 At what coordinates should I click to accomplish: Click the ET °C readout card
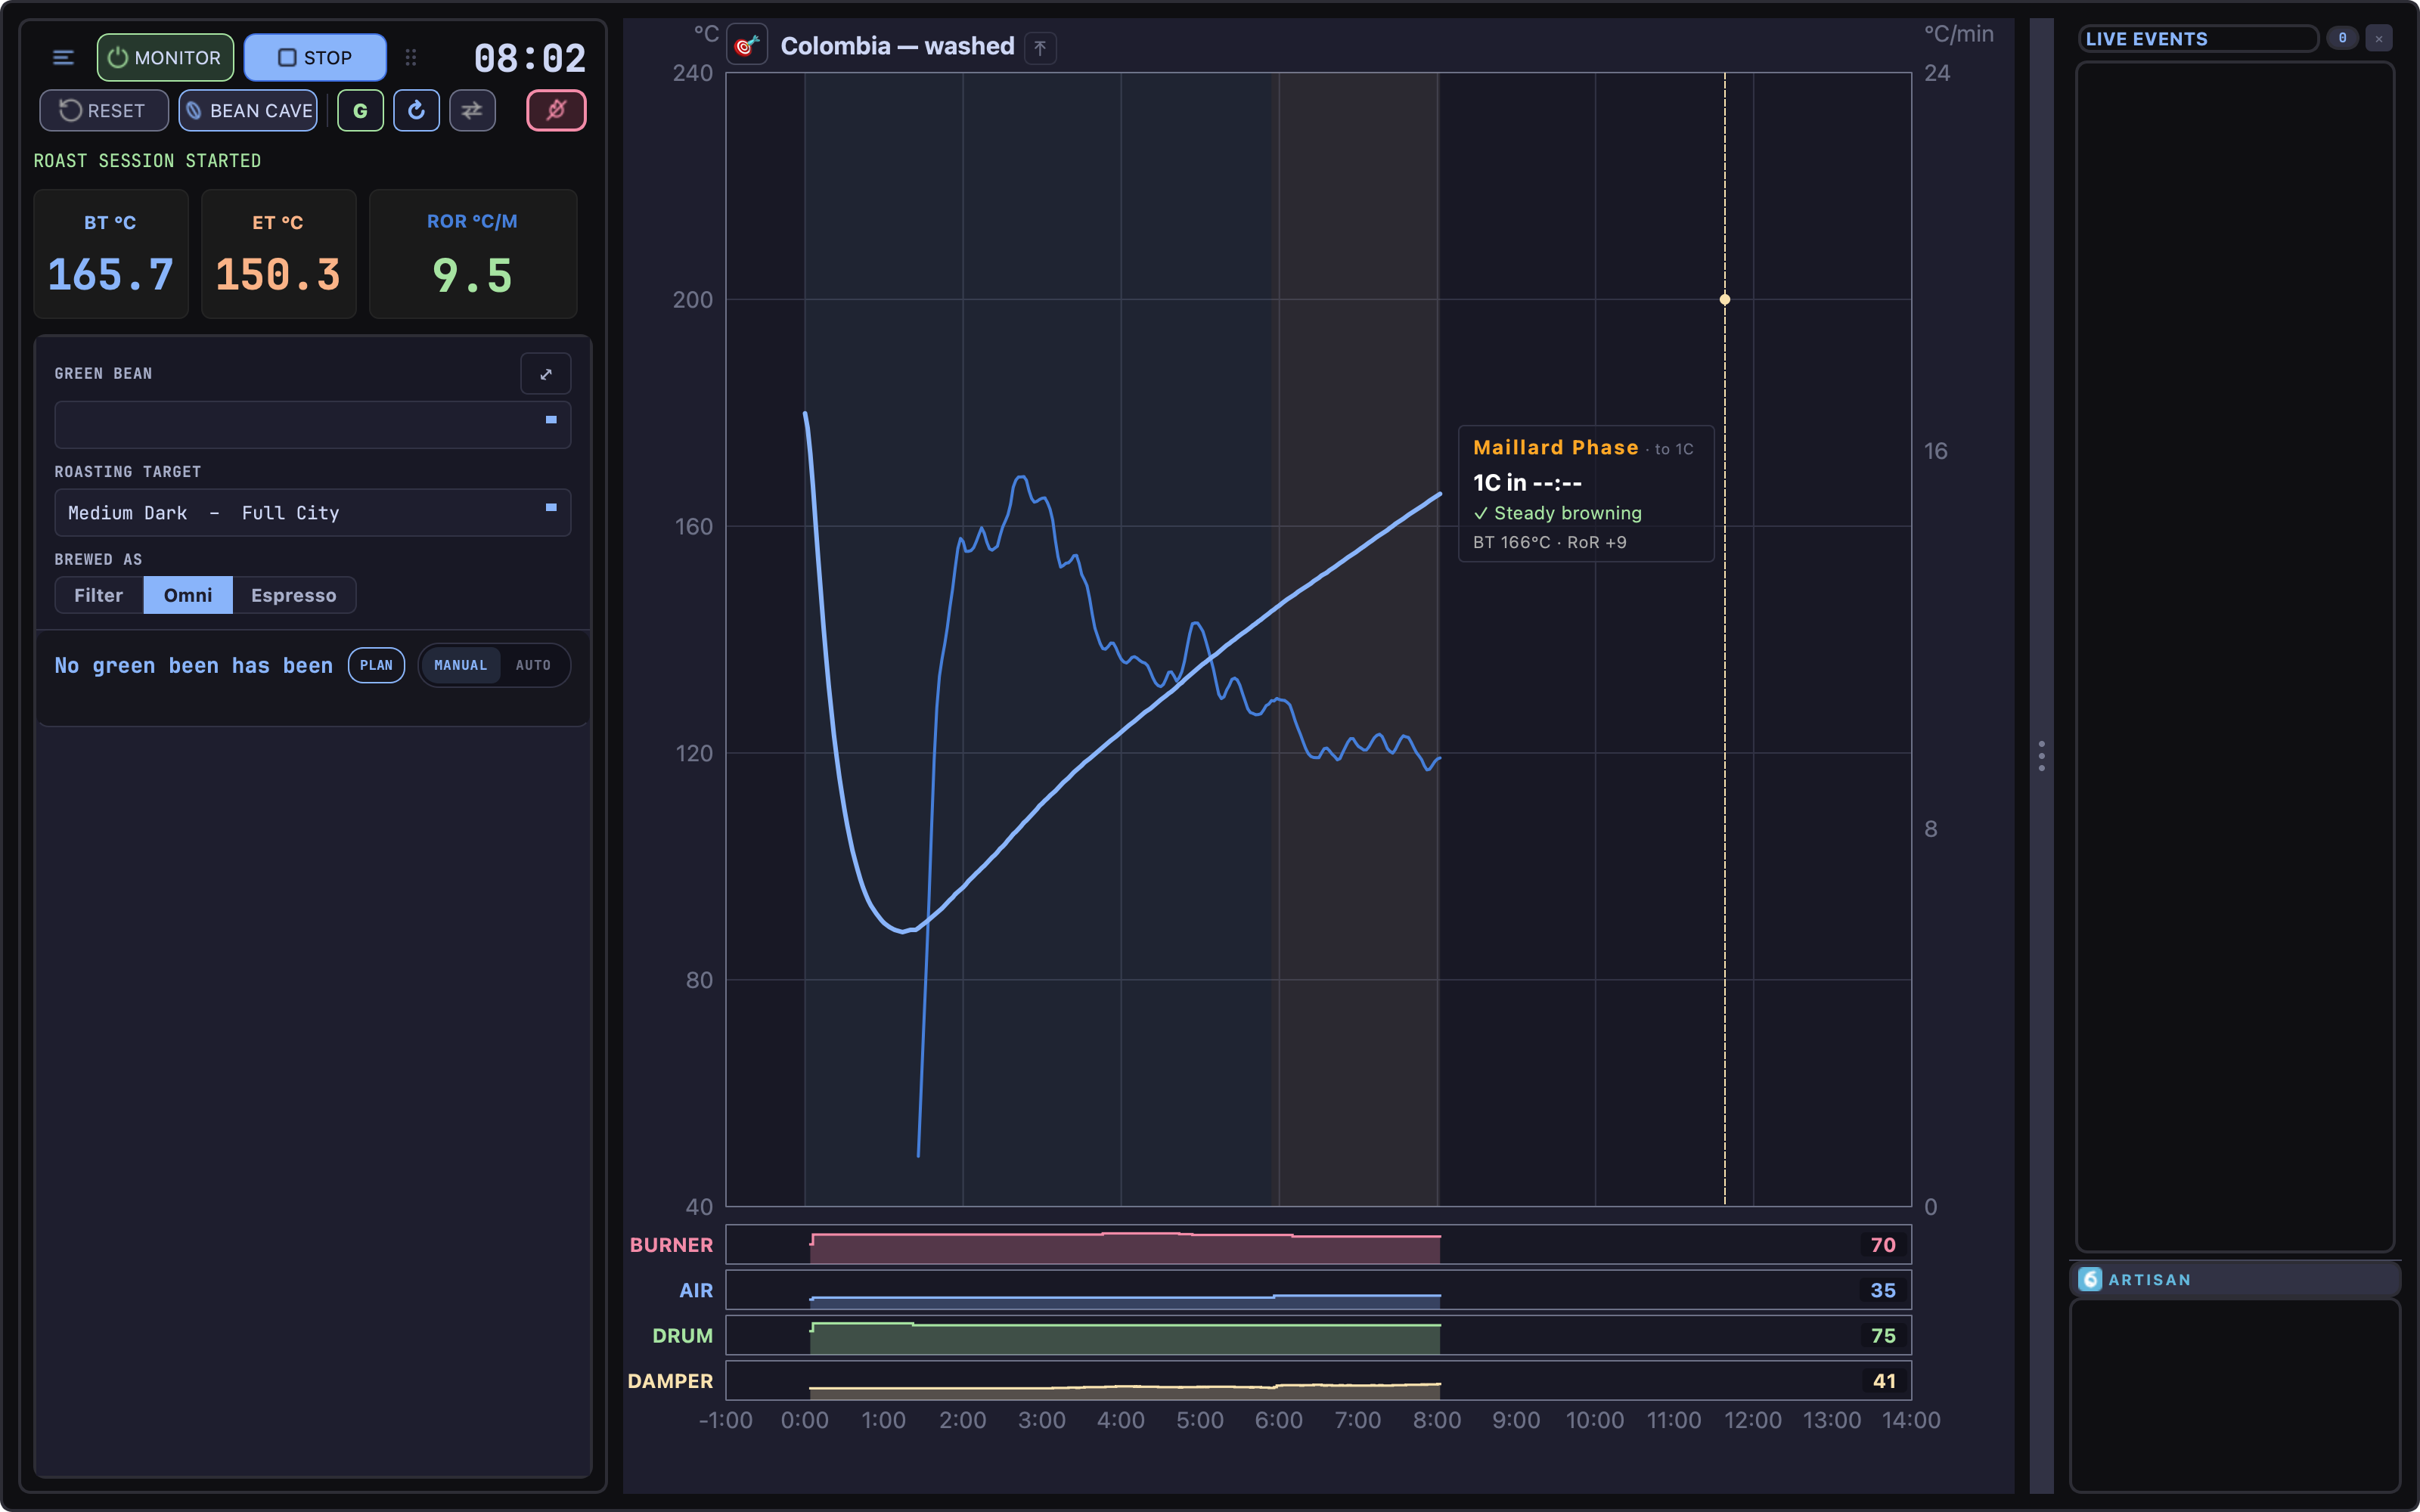coord(278,254)
